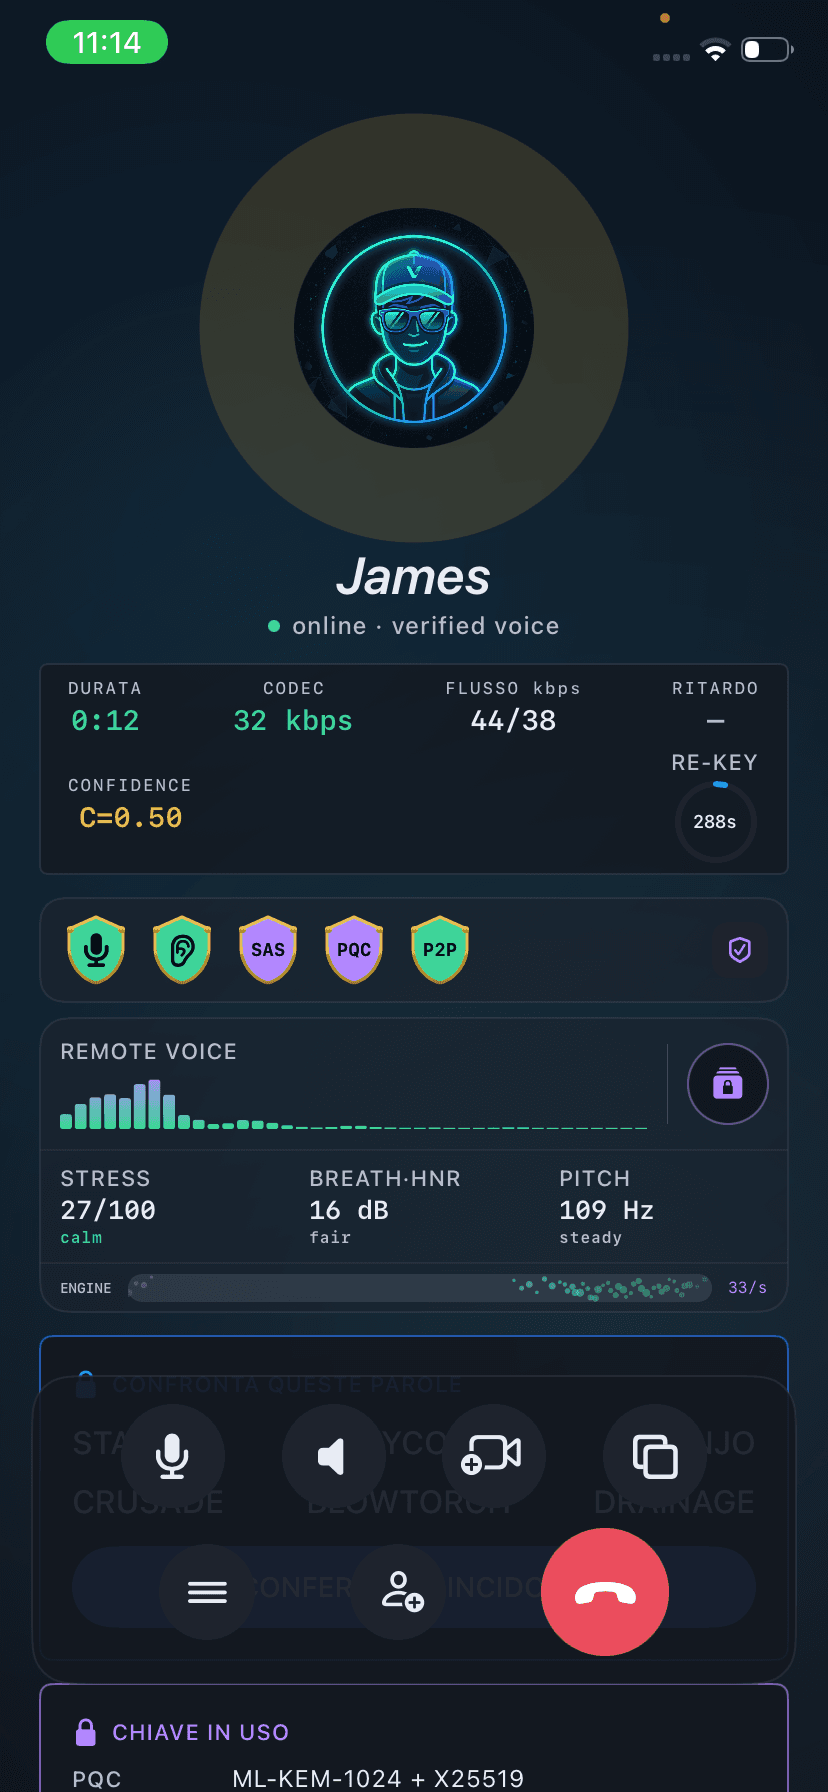Image resolution: width=828 pixels, height=1792 pixels.
Task: Open the overlapping windows icon button
Action: [655, 1456]
